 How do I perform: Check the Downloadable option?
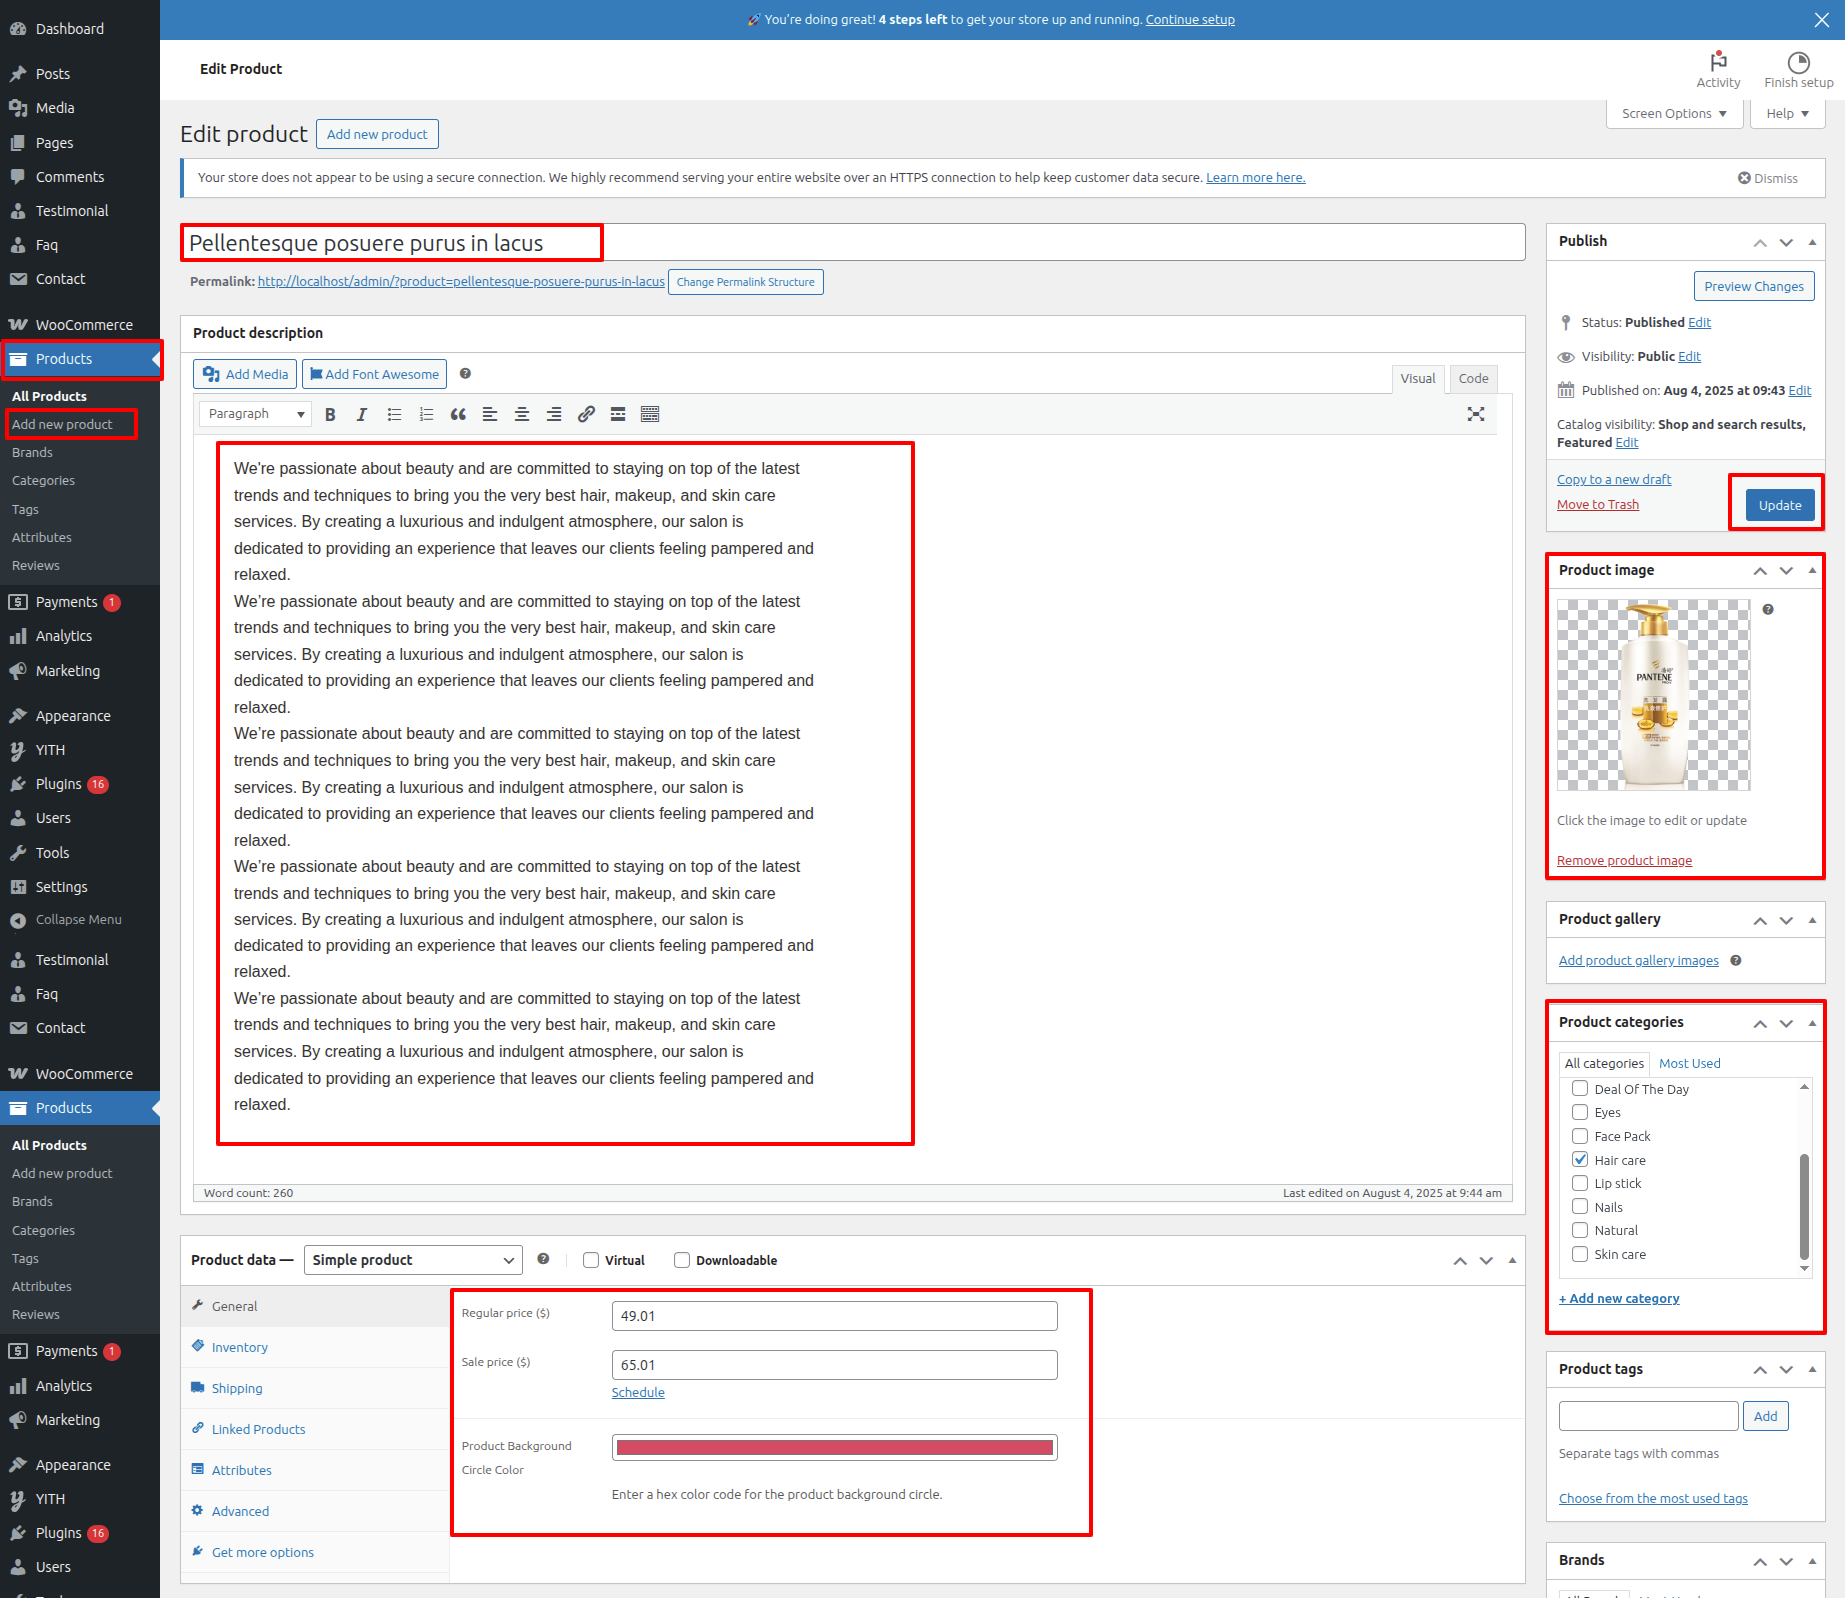682,1260
